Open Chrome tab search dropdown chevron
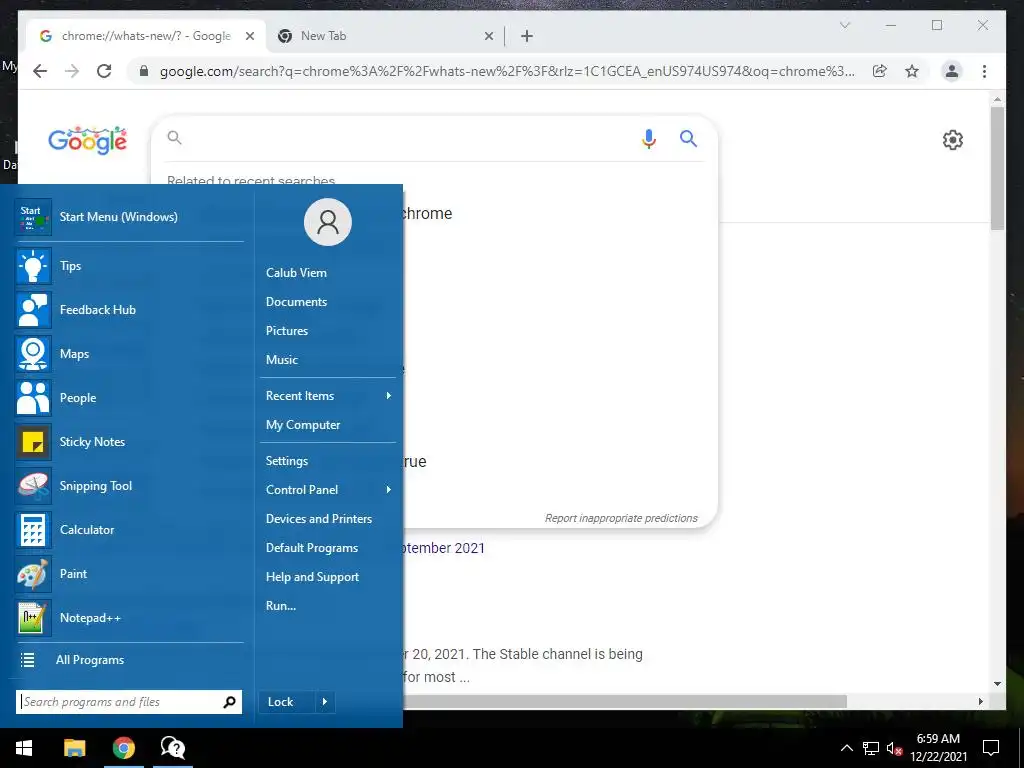The width and height of the screenshot is (1024, 768). tap(844, 25)
